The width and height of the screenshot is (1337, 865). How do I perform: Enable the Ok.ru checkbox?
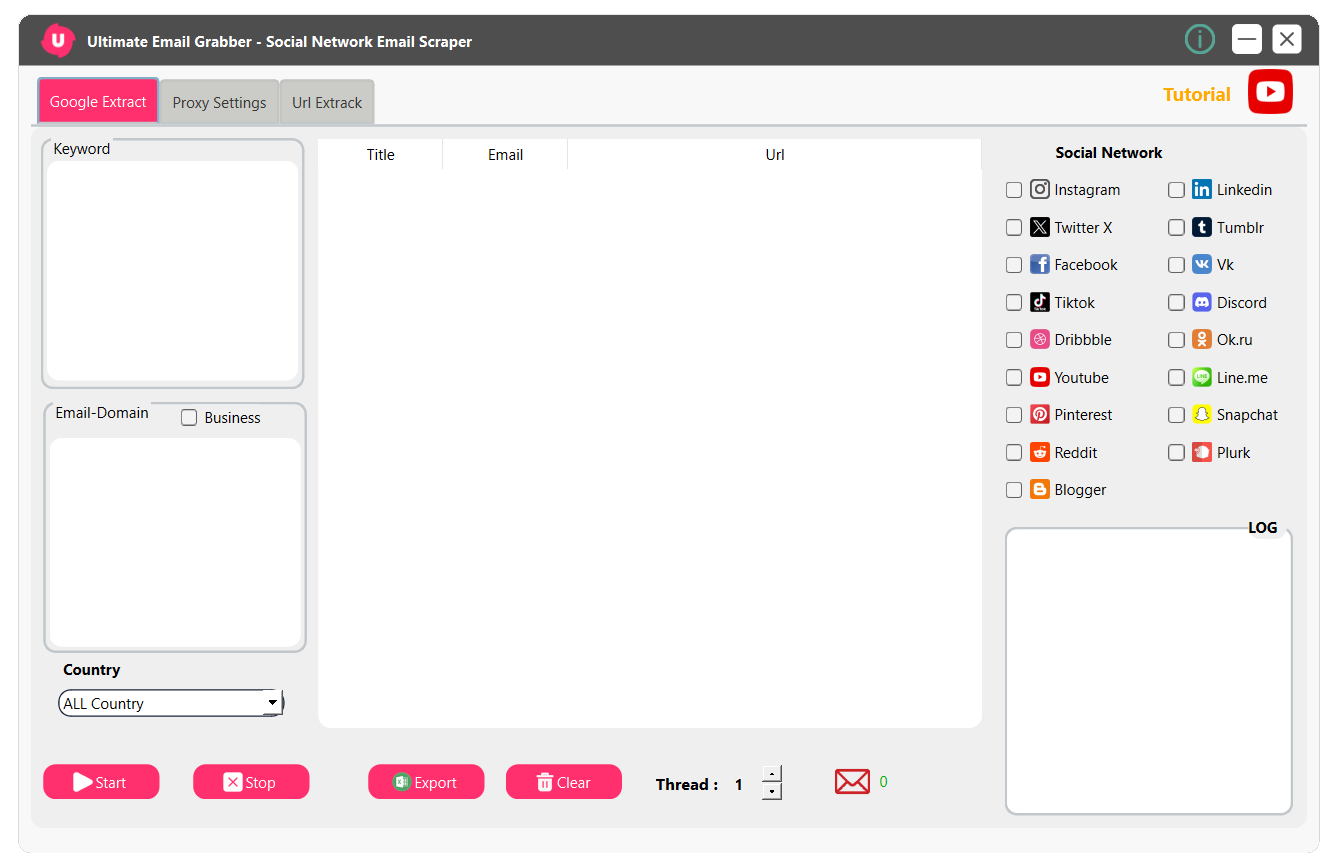(1176, 340)
